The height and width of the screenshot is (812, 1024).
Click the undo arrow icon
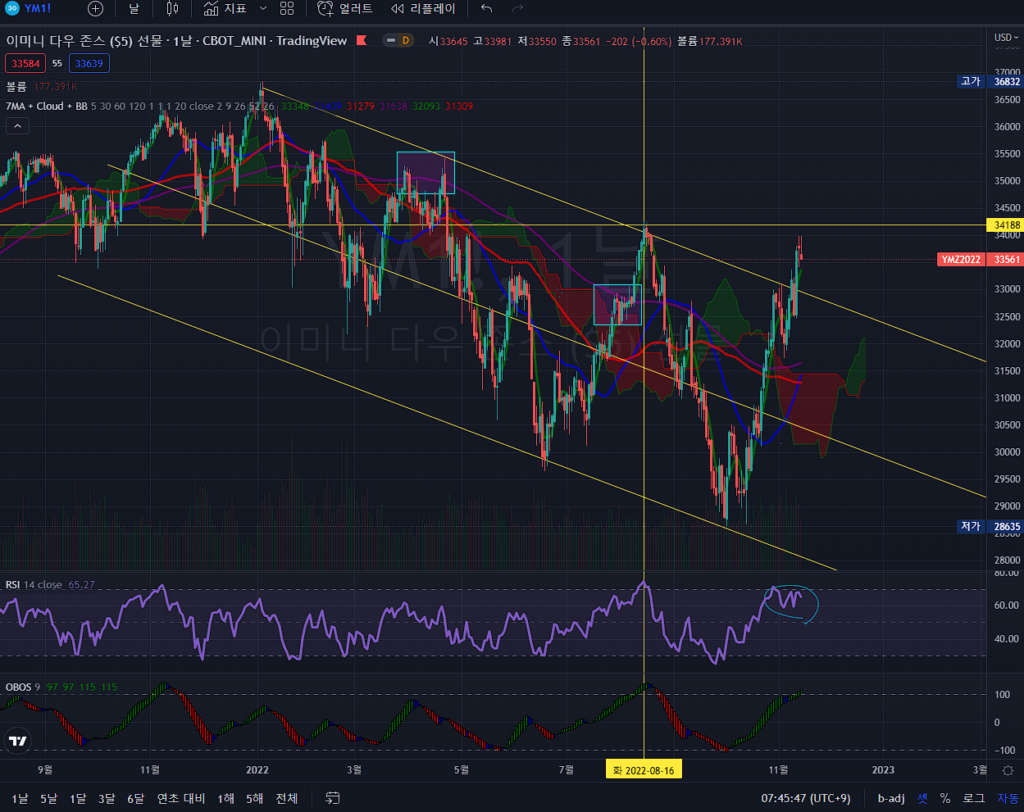[487, 9]
